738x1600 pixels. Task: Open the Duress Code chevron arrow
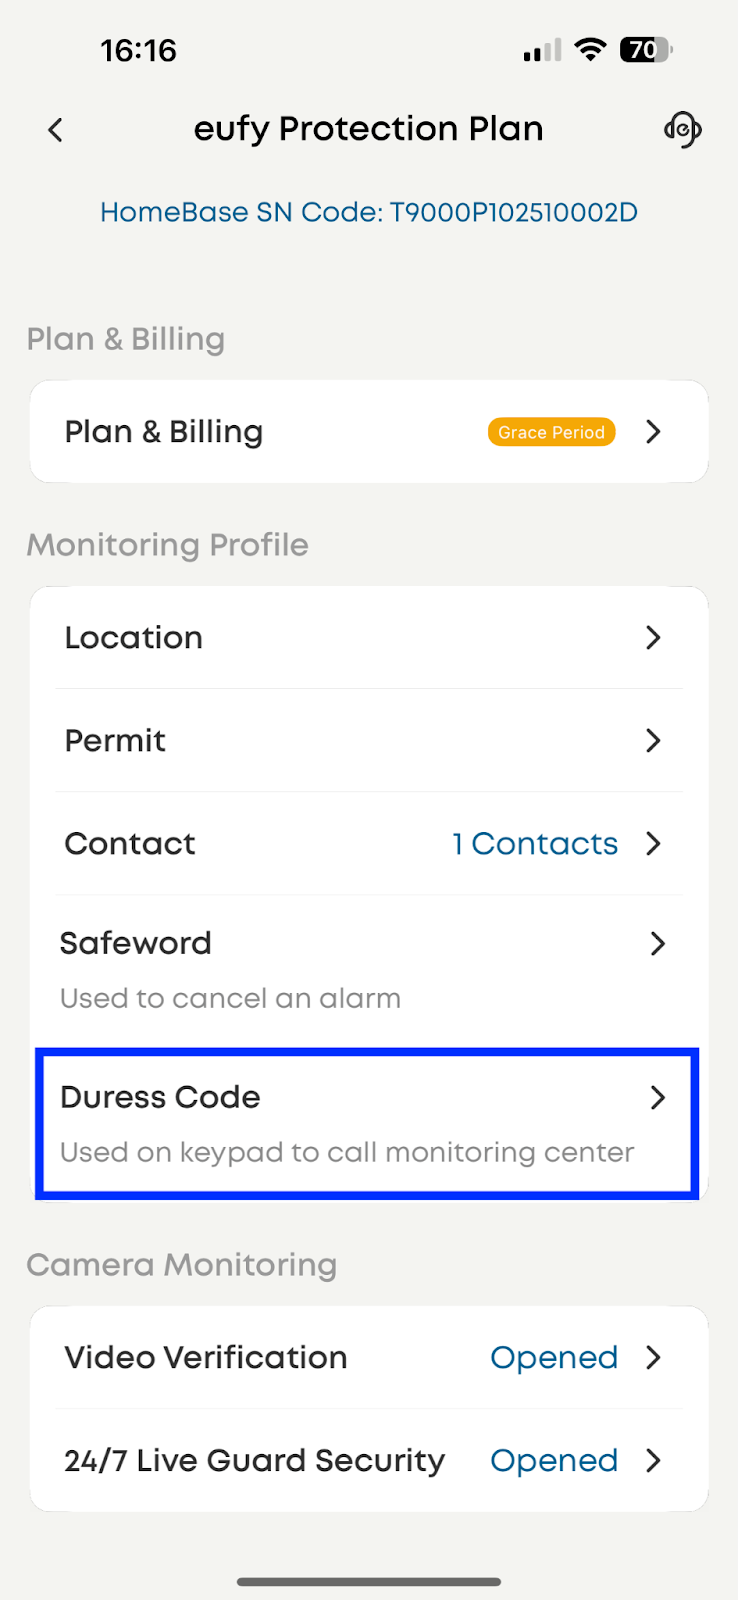point(657,1098)
